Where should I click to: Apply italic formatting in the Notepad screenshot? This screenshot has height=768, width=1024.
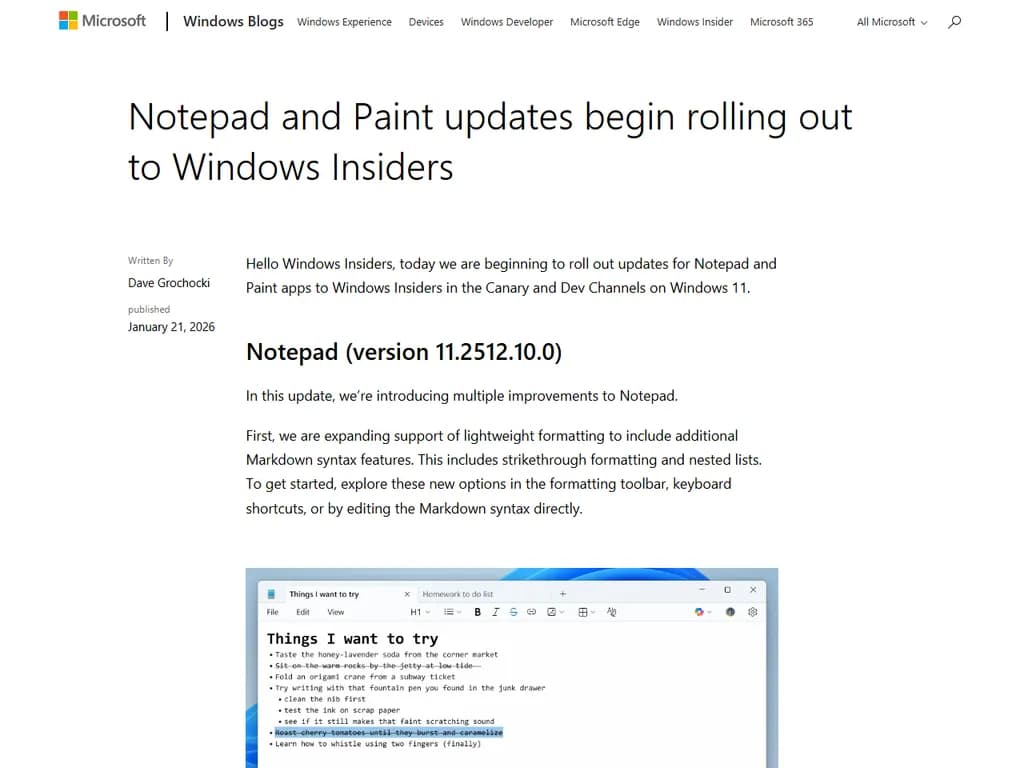[x=495, y=611]
